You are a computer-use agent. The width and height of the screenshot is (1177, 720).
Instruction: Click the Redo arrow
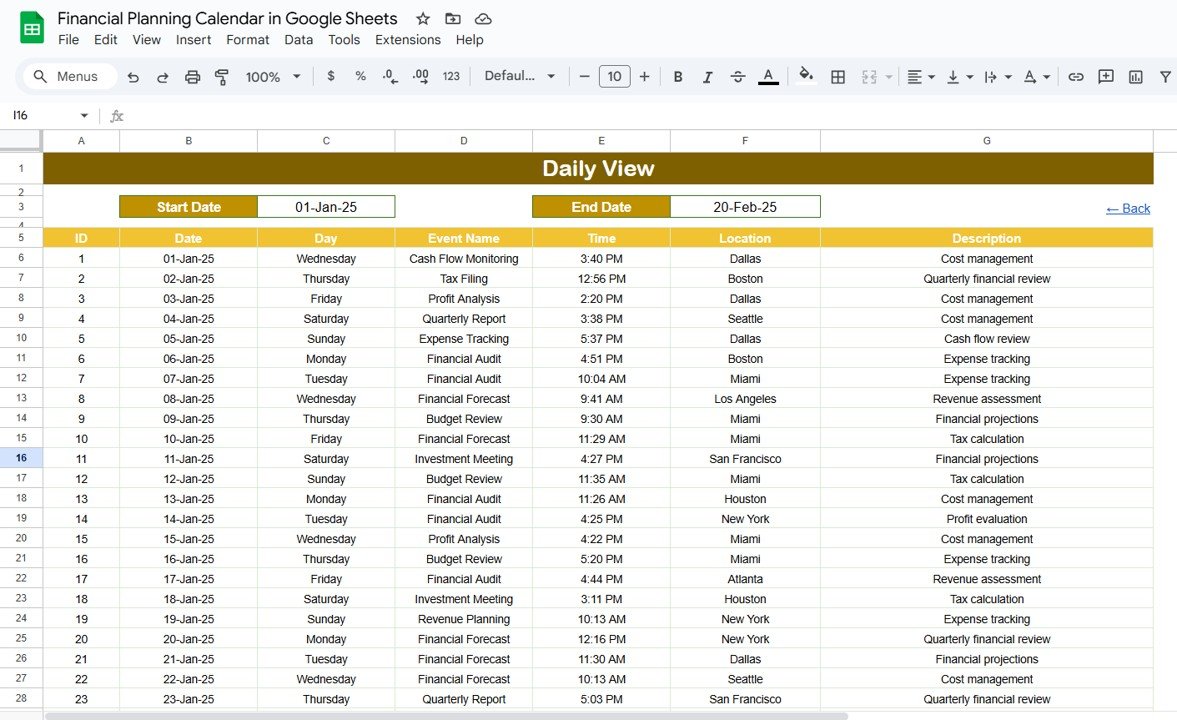[162, 77]
